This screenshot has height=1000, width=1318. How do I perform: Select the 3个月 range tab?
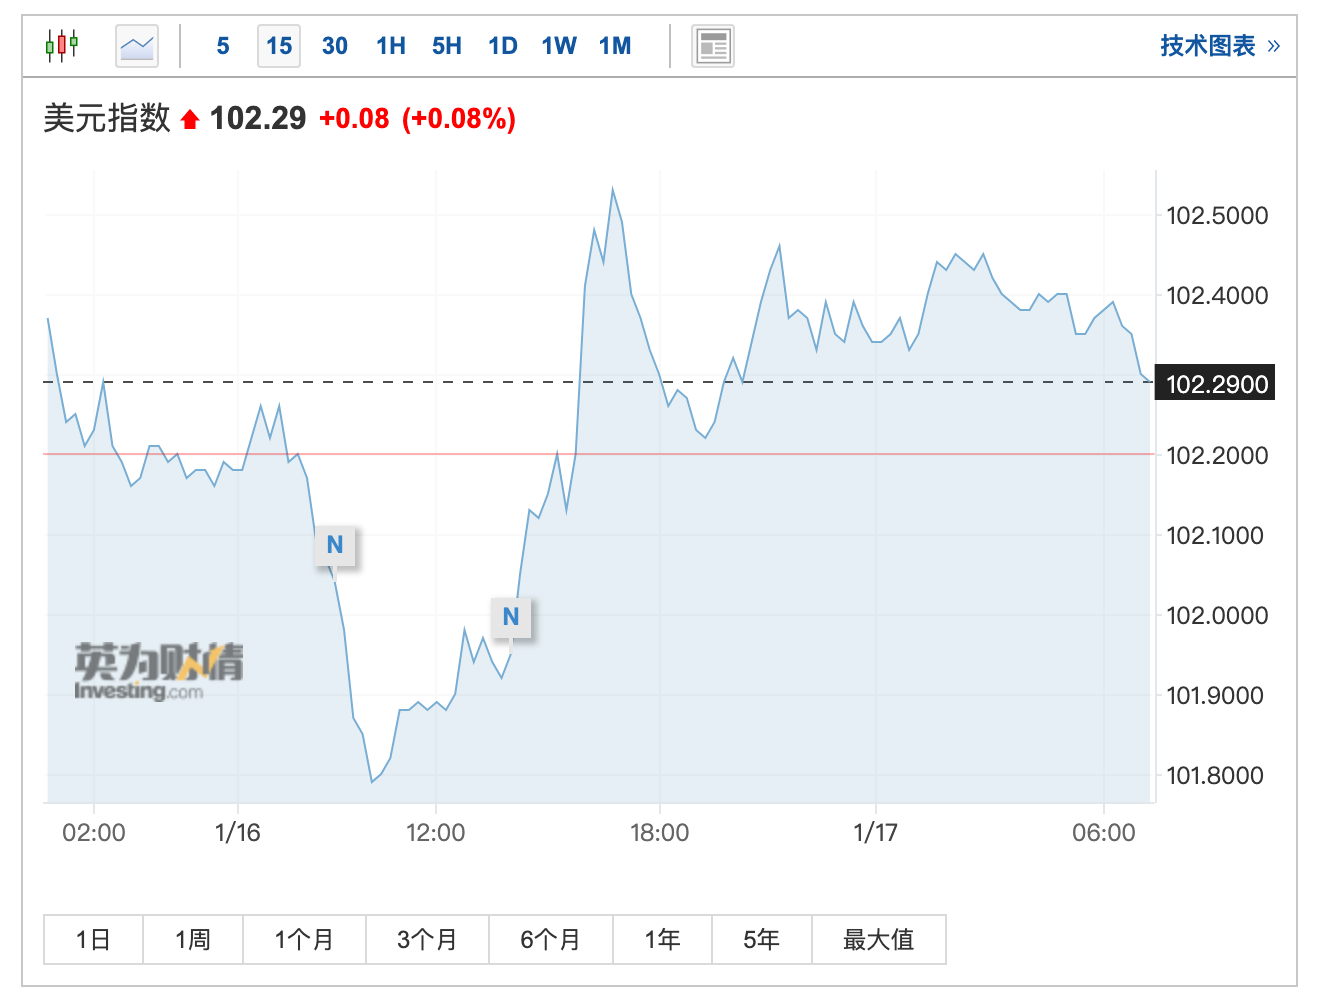pyautogui.click(x=427, y=939)
